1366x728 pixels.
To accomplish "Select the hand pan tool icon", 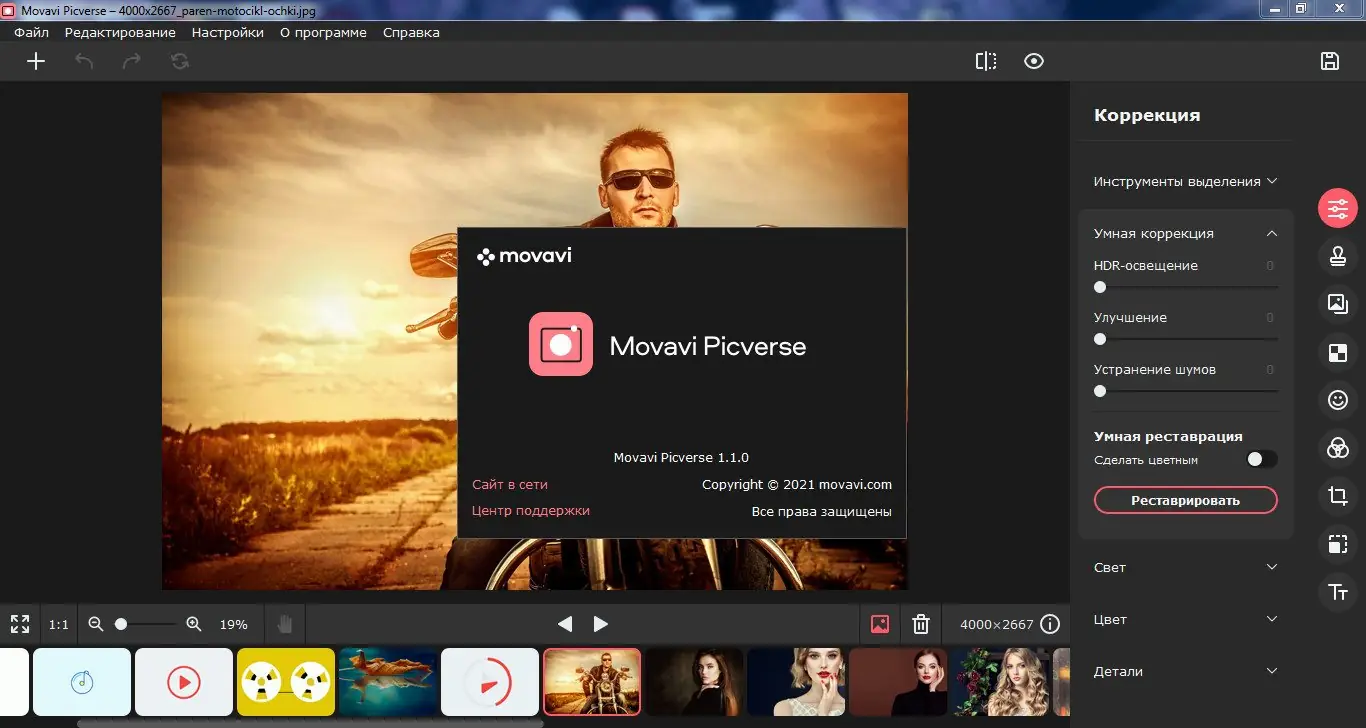I will (x=285, y=624).
